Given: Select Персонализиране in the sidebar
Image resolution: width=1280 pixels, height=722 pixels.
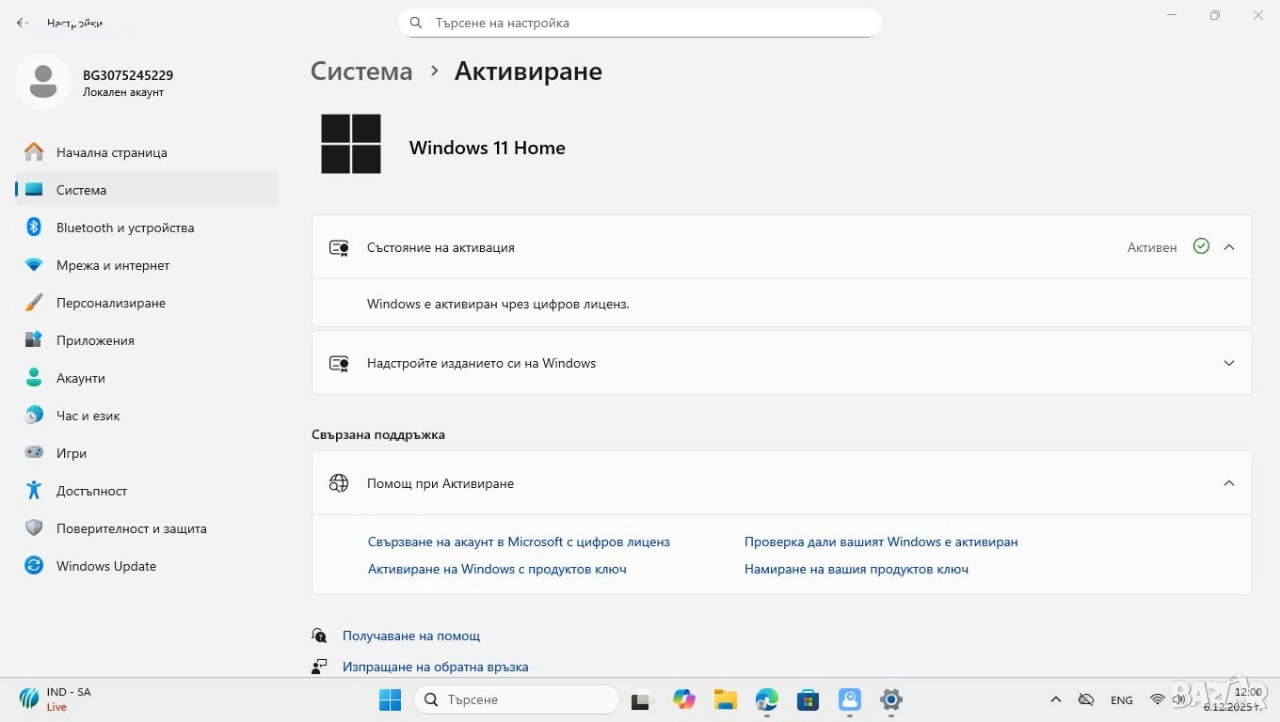Looking at the screenshot, I should [110, 303].
